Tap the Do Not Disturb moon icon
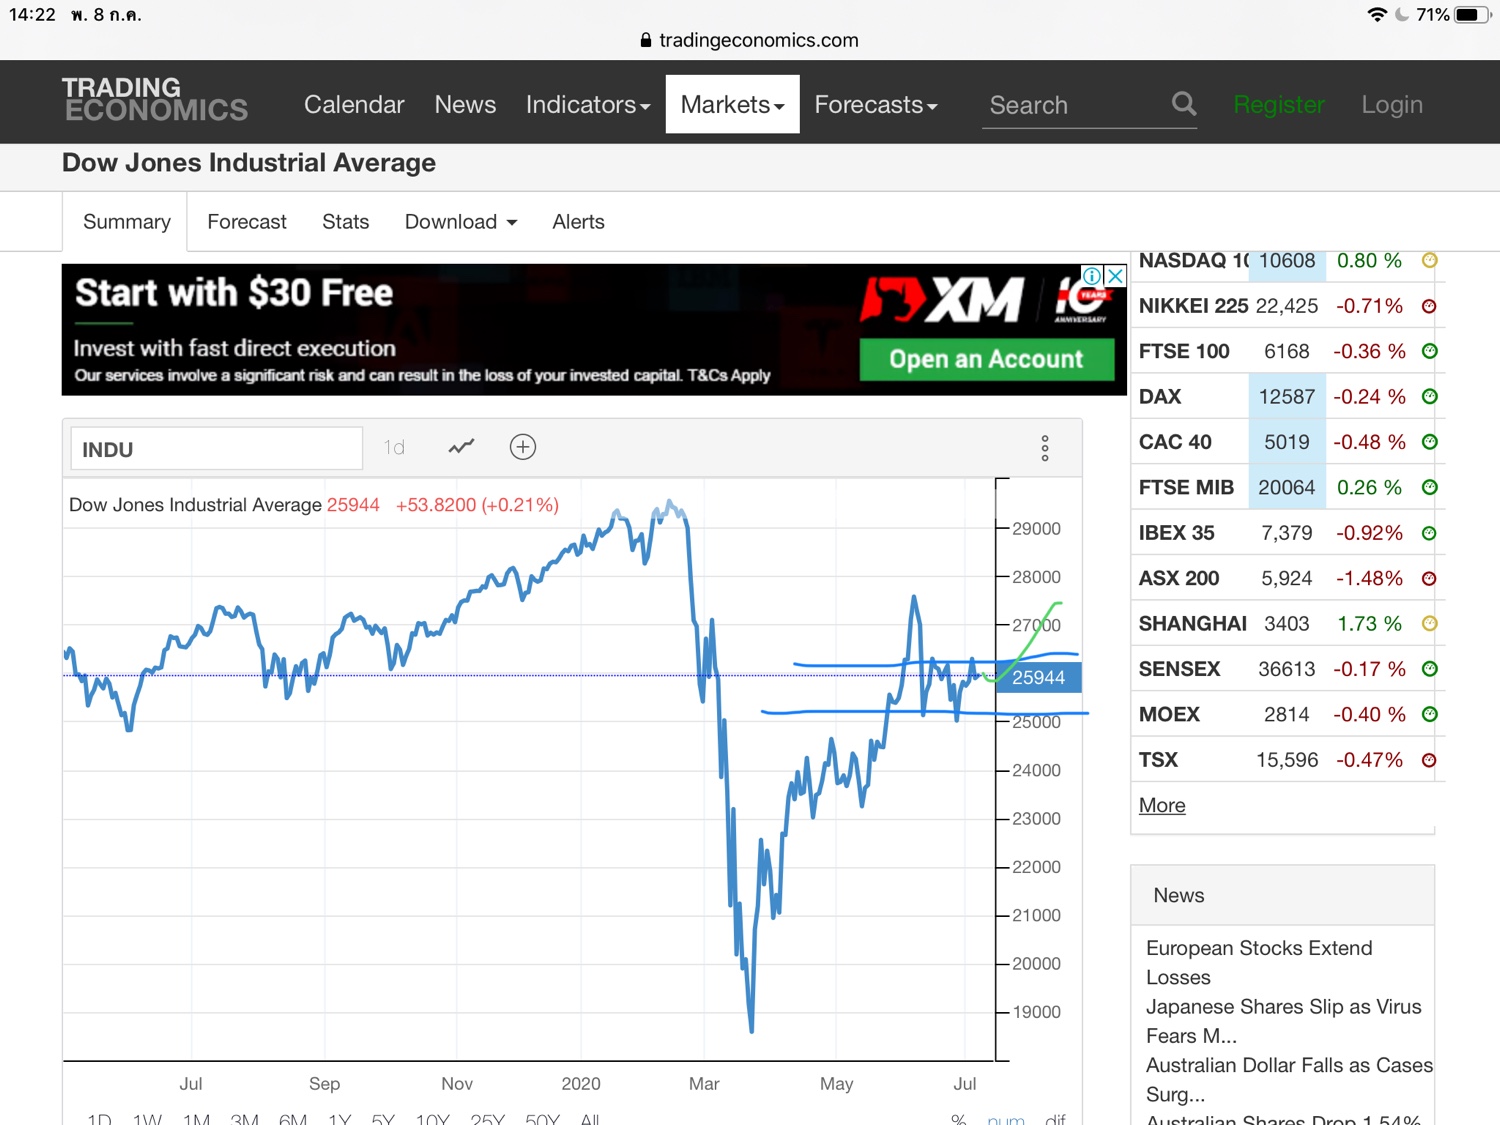1500x1125 pixels. pyautogui.click(x=1402, y=15)
